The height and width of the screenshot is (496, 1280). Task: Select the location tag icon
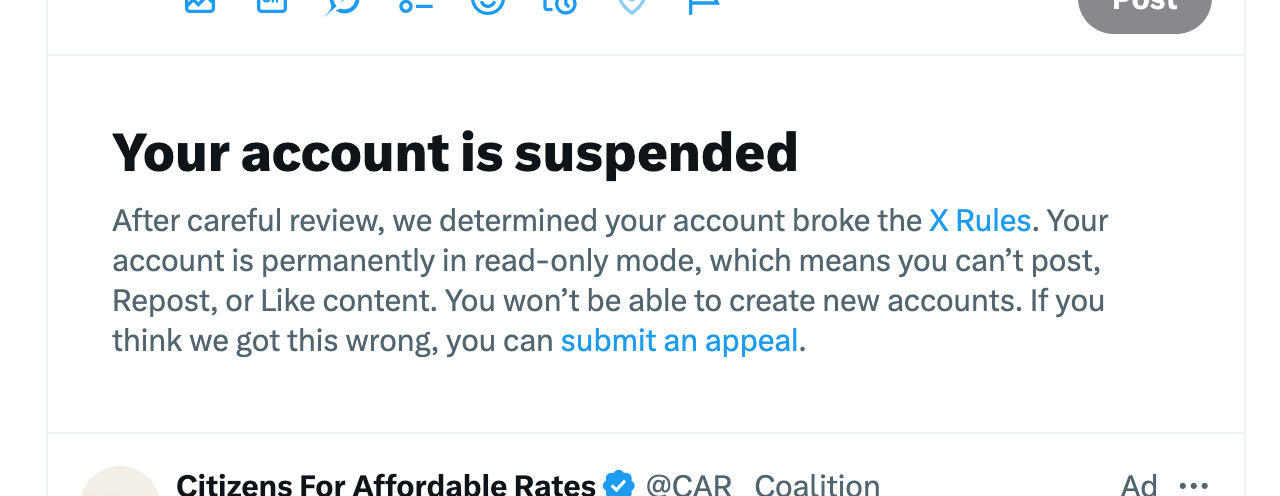tap(631, 4)
